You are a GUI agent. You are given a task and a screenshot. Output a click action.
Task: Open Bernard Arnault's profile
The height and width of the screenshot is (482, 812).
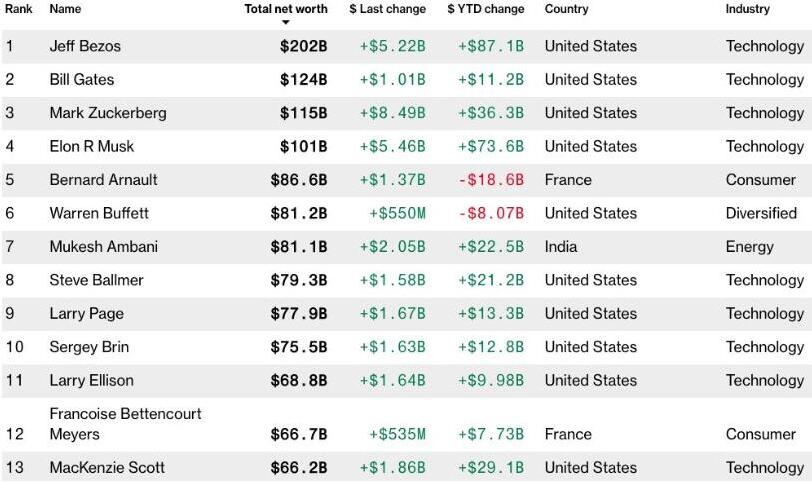103,180
